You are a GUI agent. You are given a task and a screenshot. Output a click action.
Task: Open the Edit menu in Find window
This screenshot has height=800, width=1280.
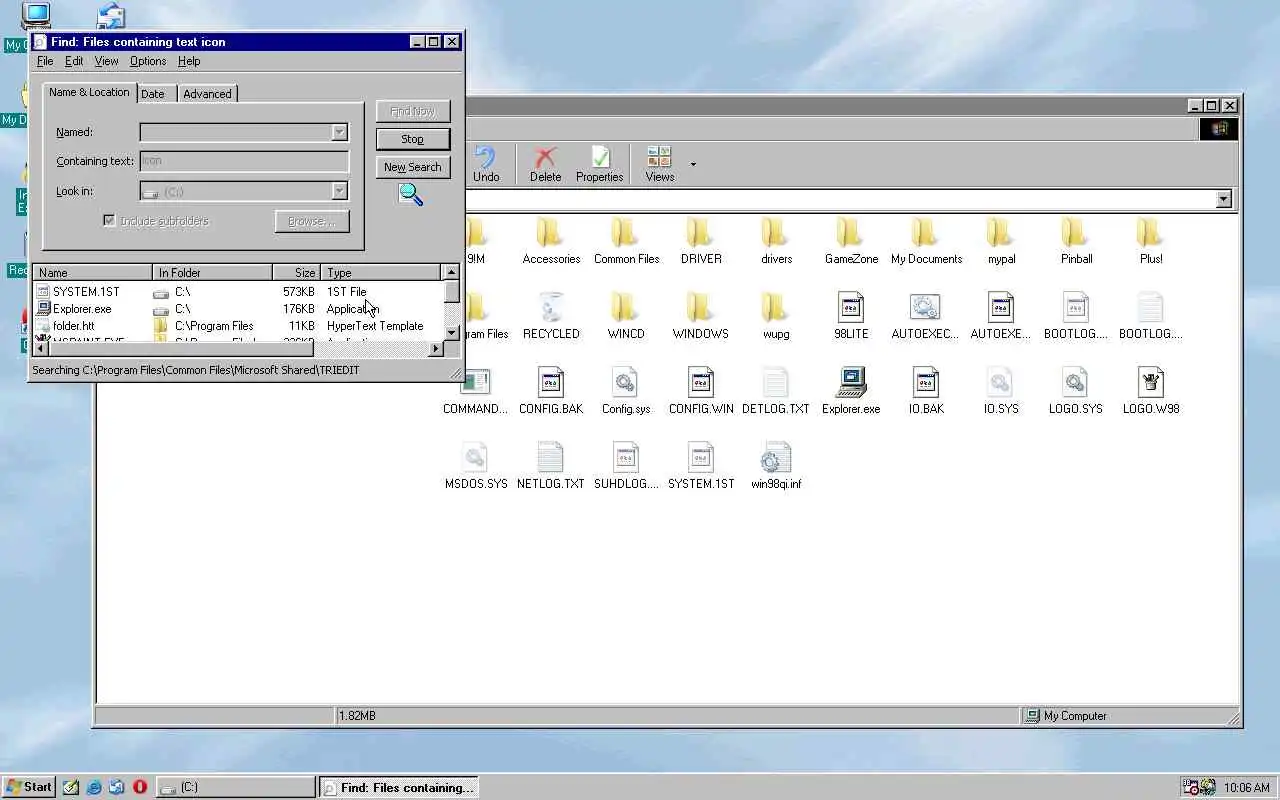[x=74, y=61]
